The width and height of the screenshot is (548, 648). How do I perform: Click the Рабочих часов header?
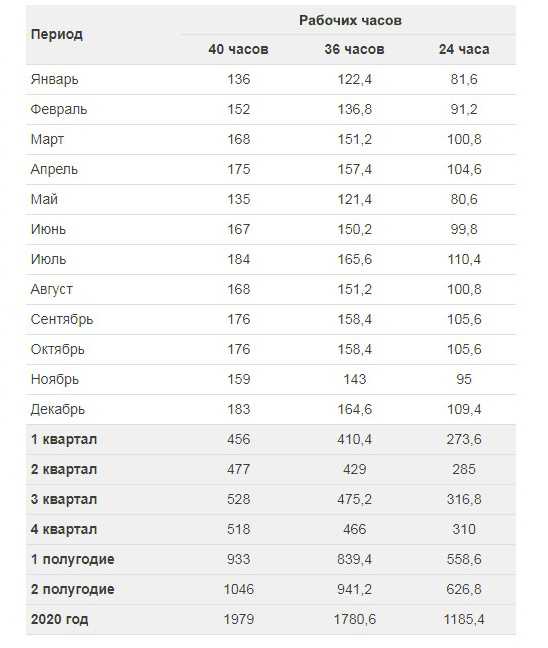click(350, 20)
